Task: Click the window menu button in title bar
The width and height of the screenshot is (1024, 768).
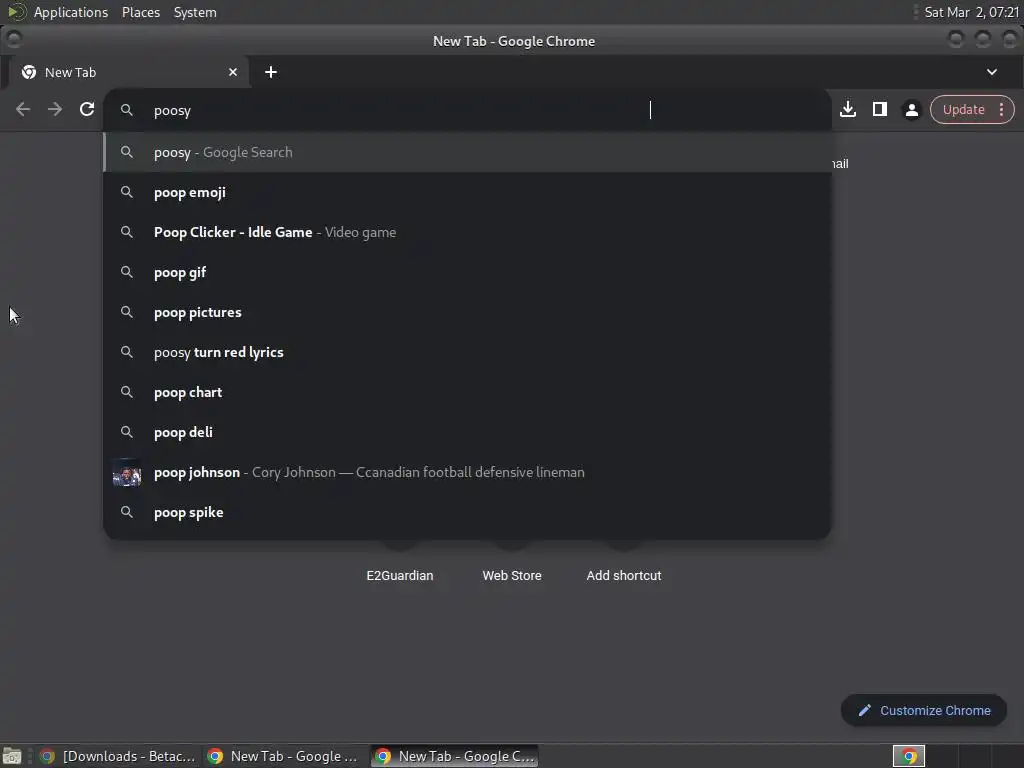Action: [x=14, y=40]
